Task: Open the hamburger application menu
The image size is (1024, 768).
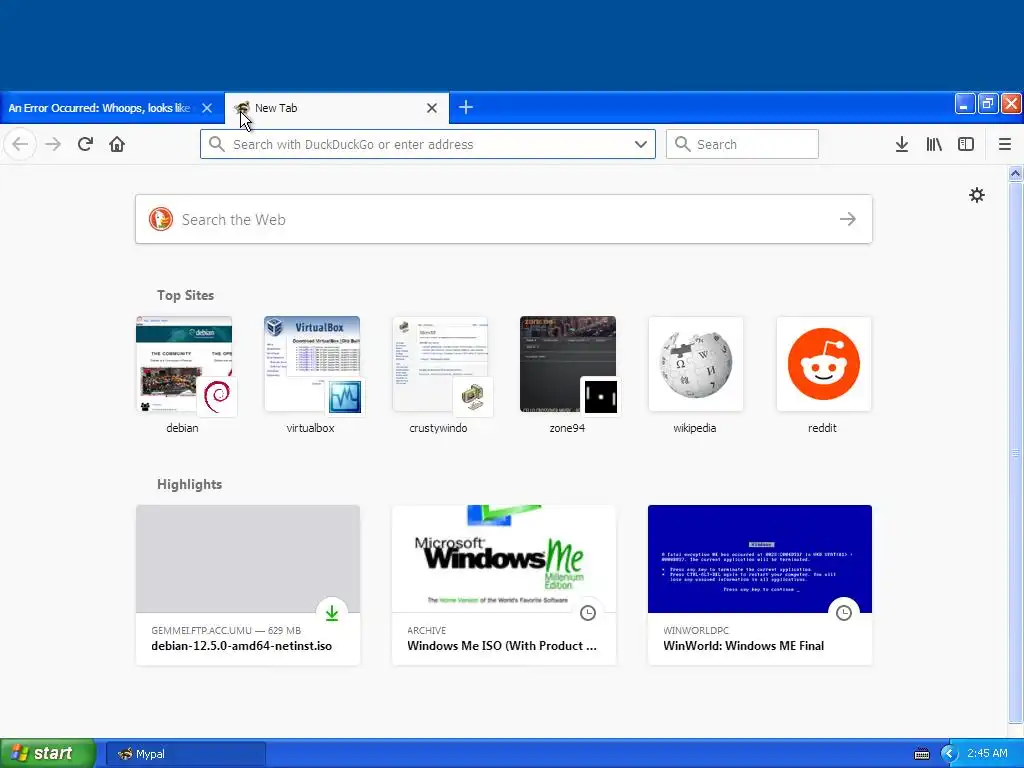Action: [x=1005, y=144]
